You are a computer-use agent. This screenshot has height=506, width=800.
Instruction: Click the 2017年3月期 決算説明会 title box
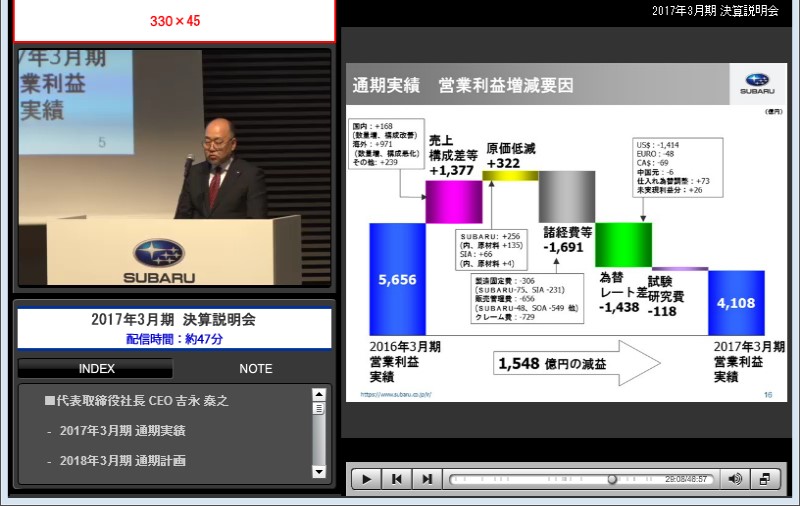pos(174,328)
